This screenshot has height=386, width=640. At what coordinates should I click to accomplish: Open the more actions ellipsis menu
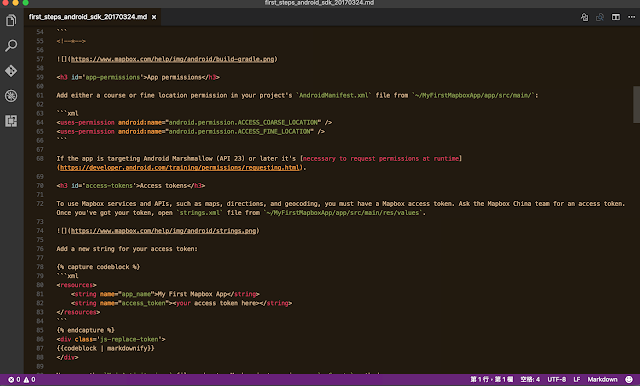tap(631, 17)
